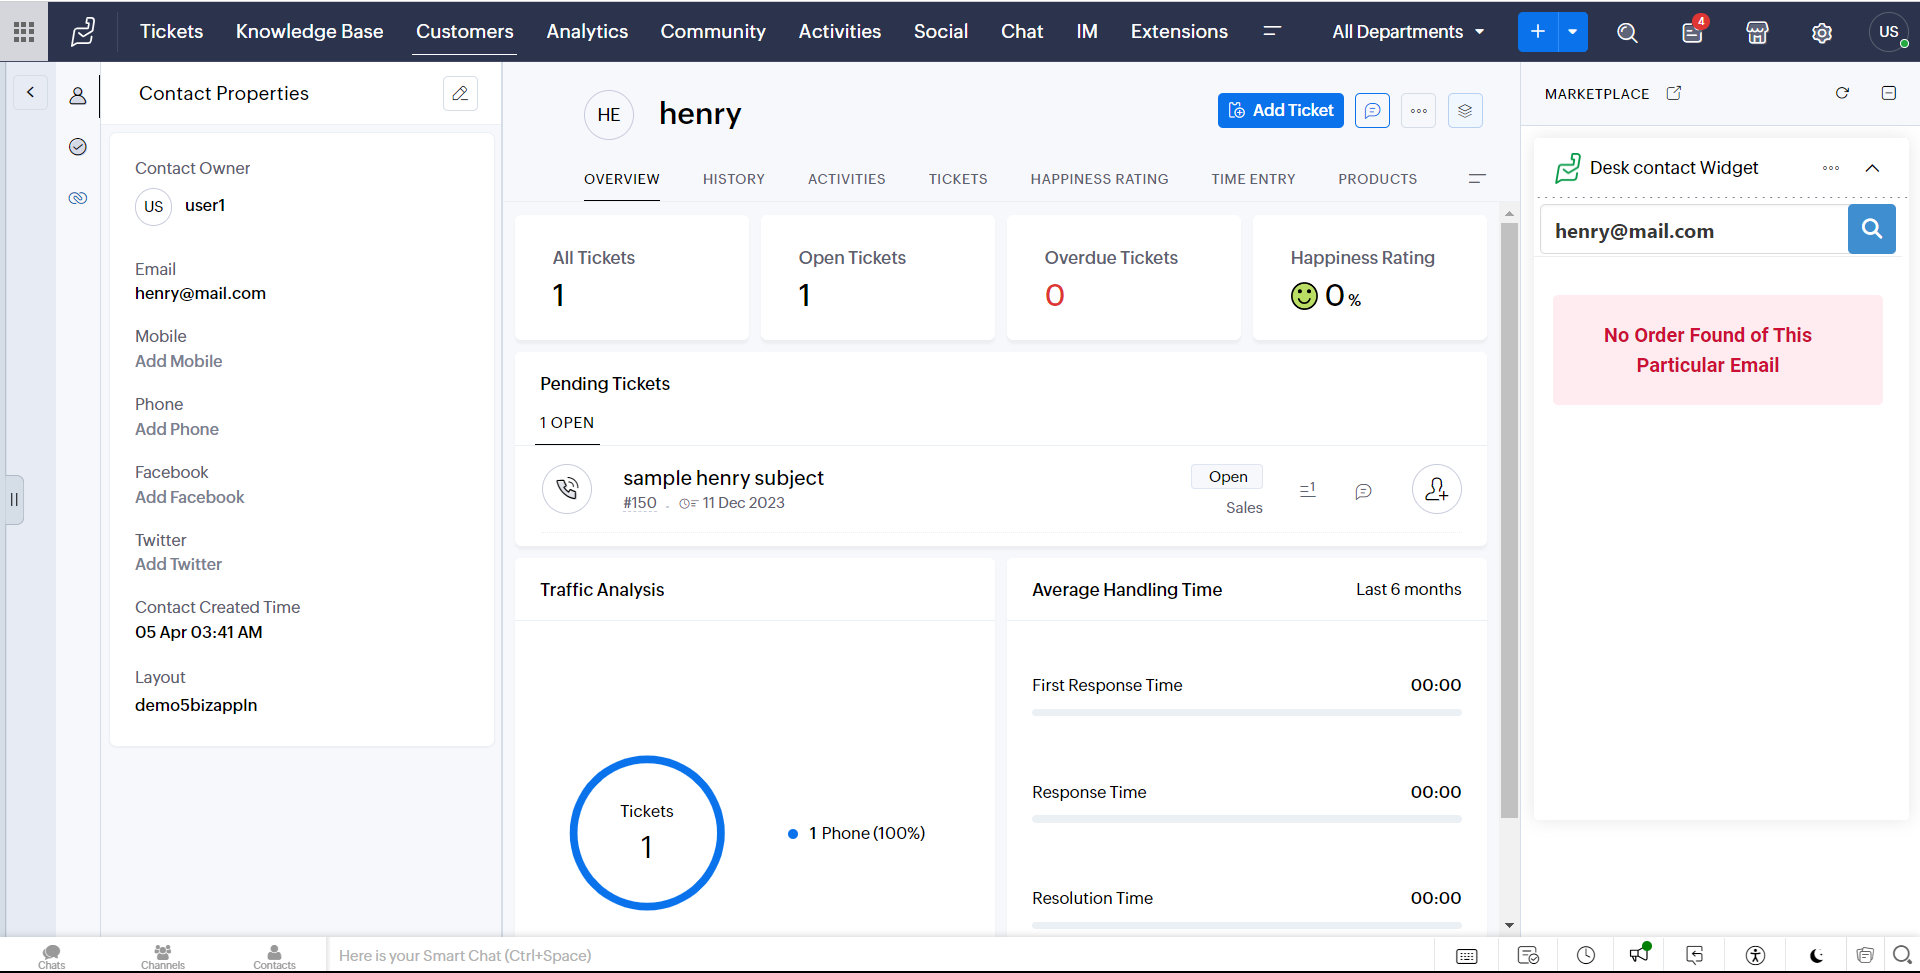Refresh the Marketplace panel
Viewport: 1920px width, 973px height.
[1842, 93]
